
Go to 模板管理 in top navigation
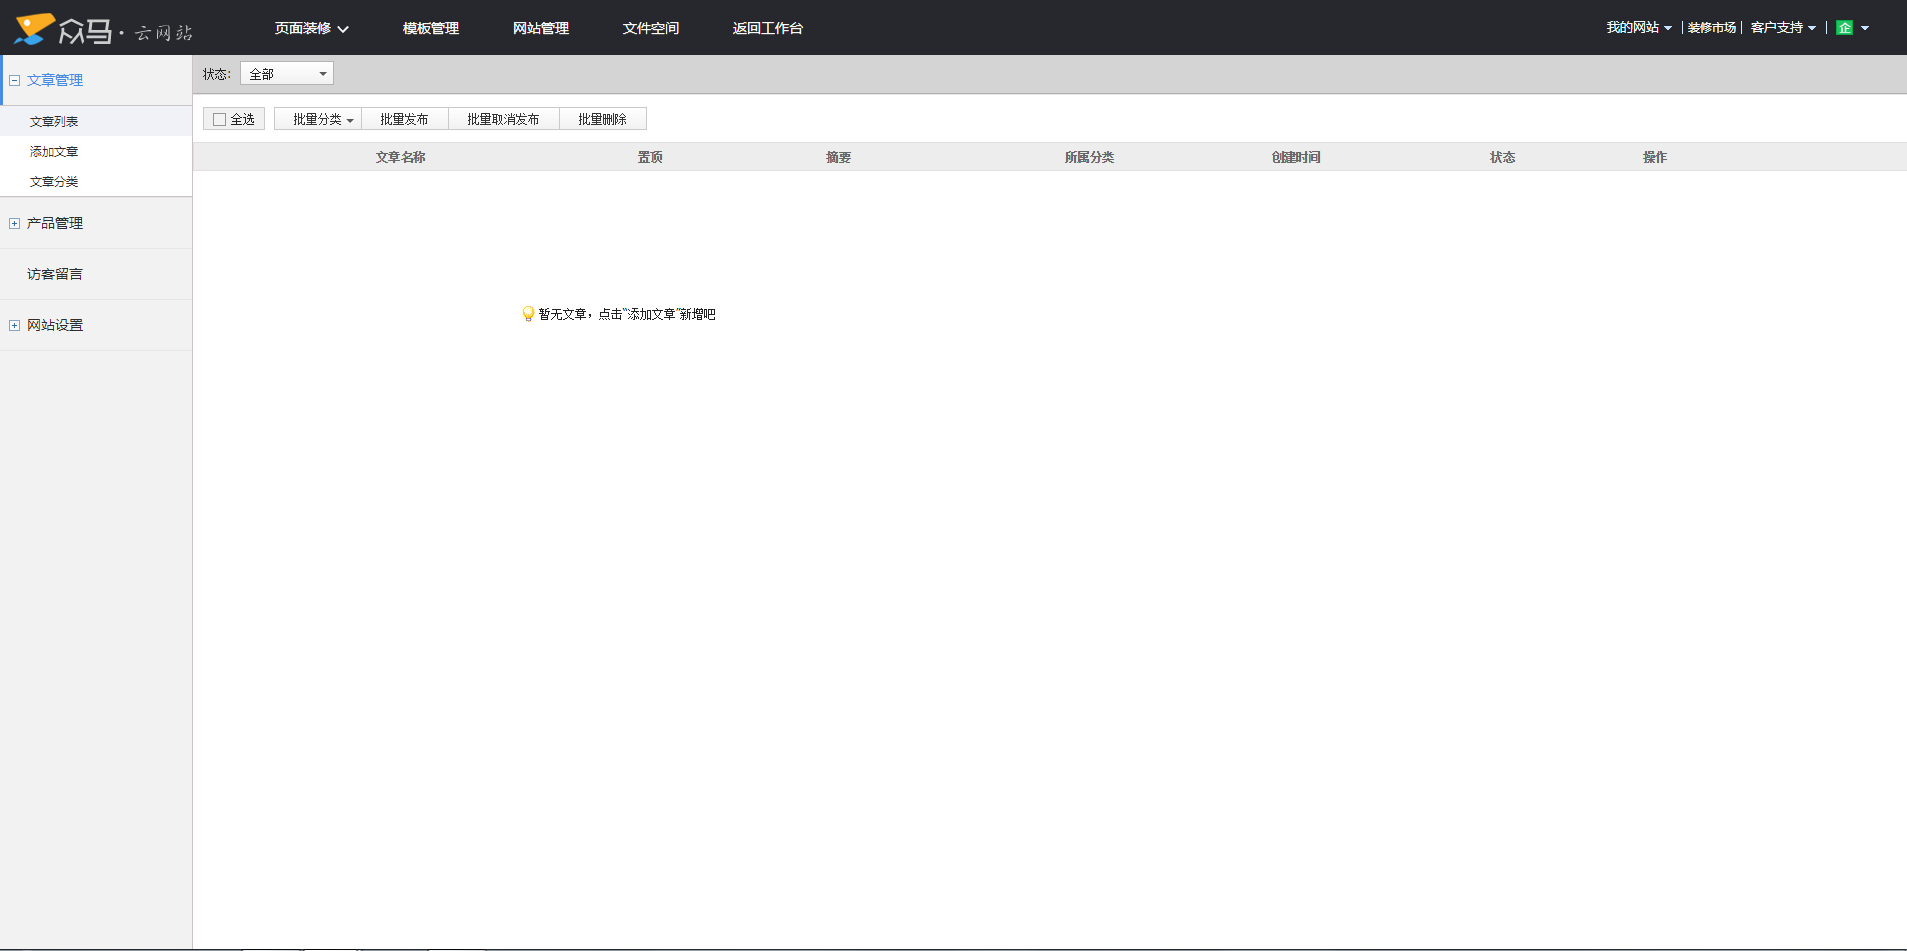(431, 28)
